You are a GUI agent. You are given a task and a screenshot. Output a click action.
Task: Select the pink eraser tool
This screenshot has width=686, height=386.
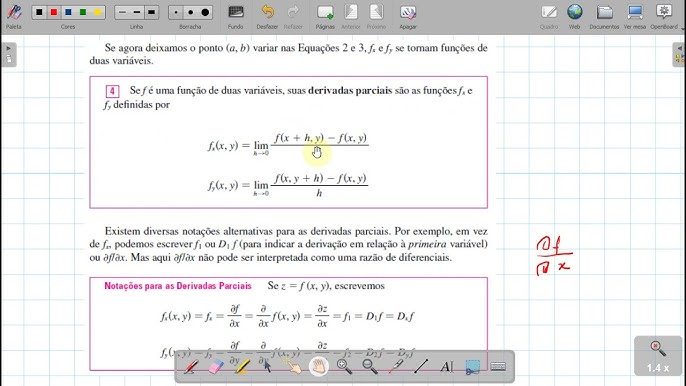[216, 366]
